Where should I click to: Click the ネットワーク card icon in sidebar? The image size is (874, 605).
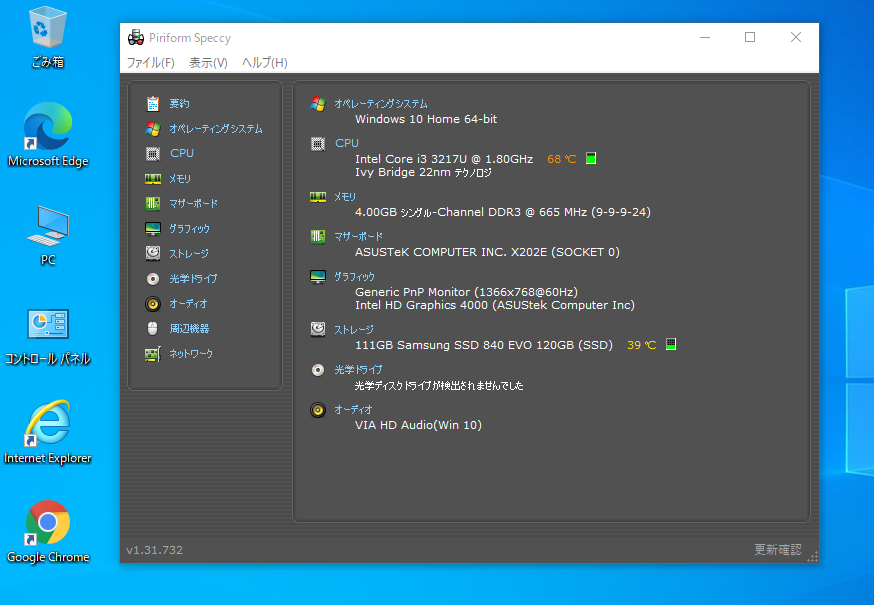click(x=153, y=354)
